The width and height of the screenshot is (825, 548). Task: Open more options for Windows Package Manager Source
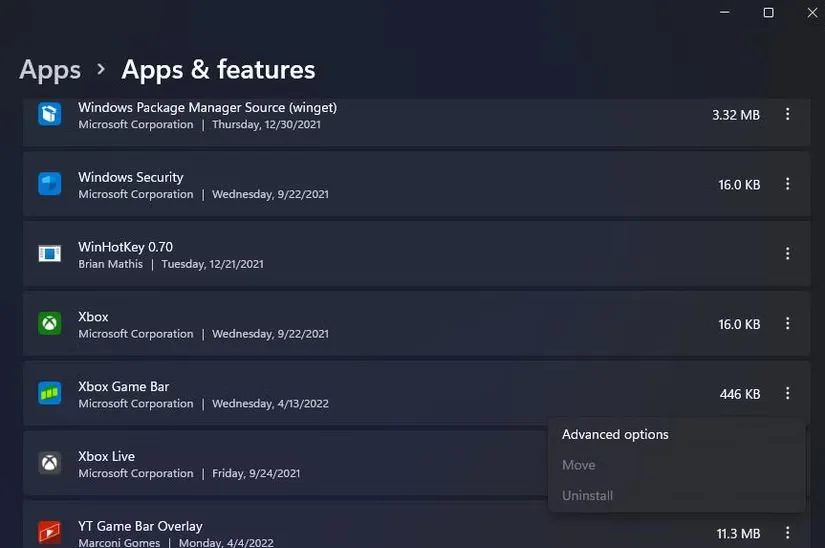(788, 114)
